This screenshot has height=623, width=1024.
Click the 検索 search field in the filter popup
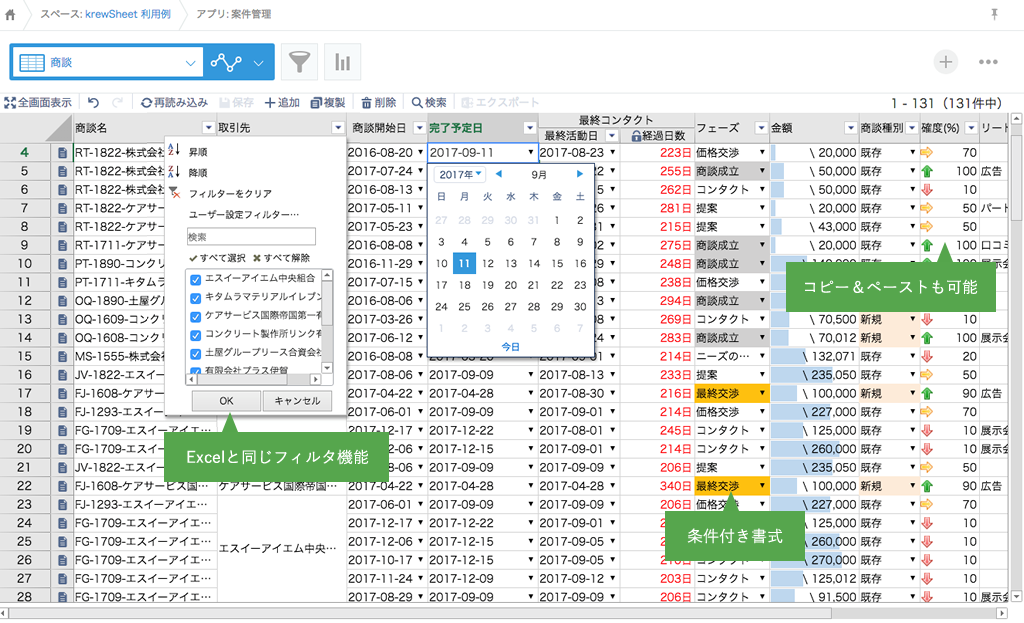[251, 236]
